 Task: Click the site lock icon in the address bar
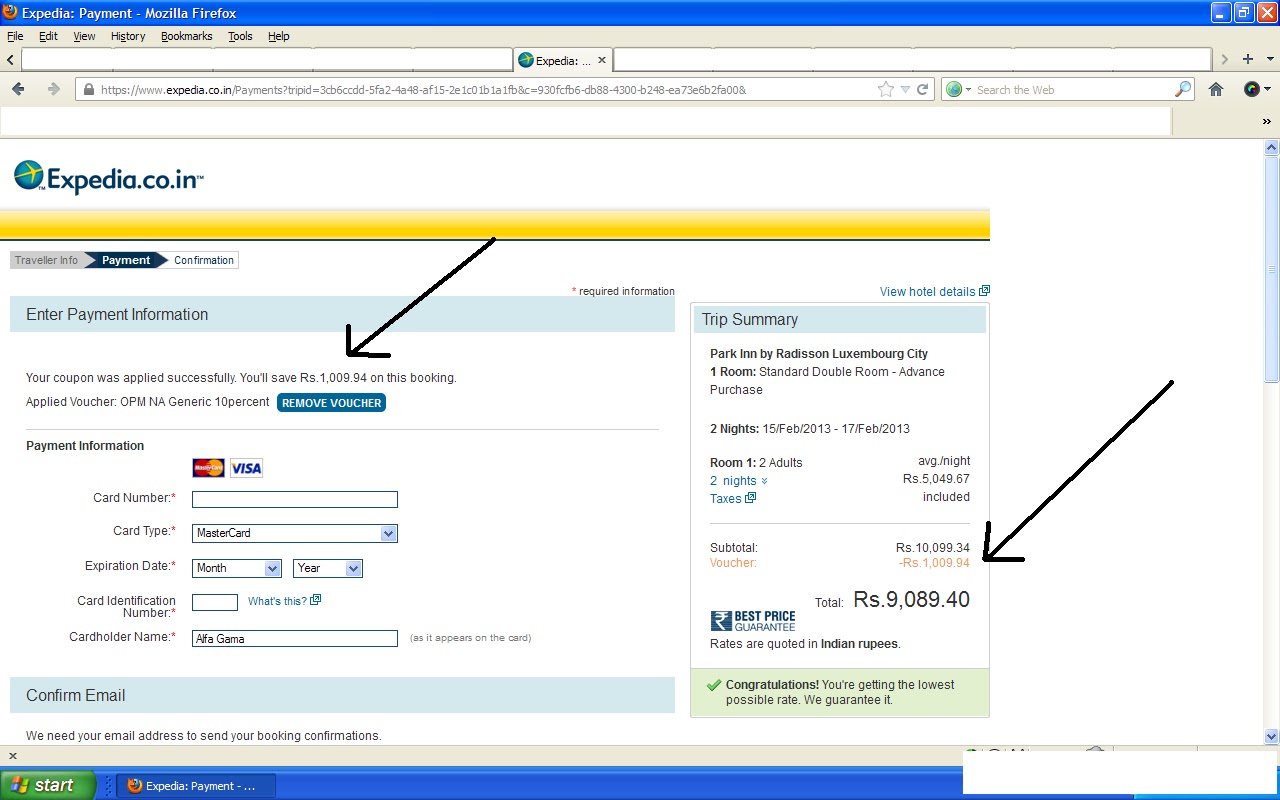pos(89,90)
